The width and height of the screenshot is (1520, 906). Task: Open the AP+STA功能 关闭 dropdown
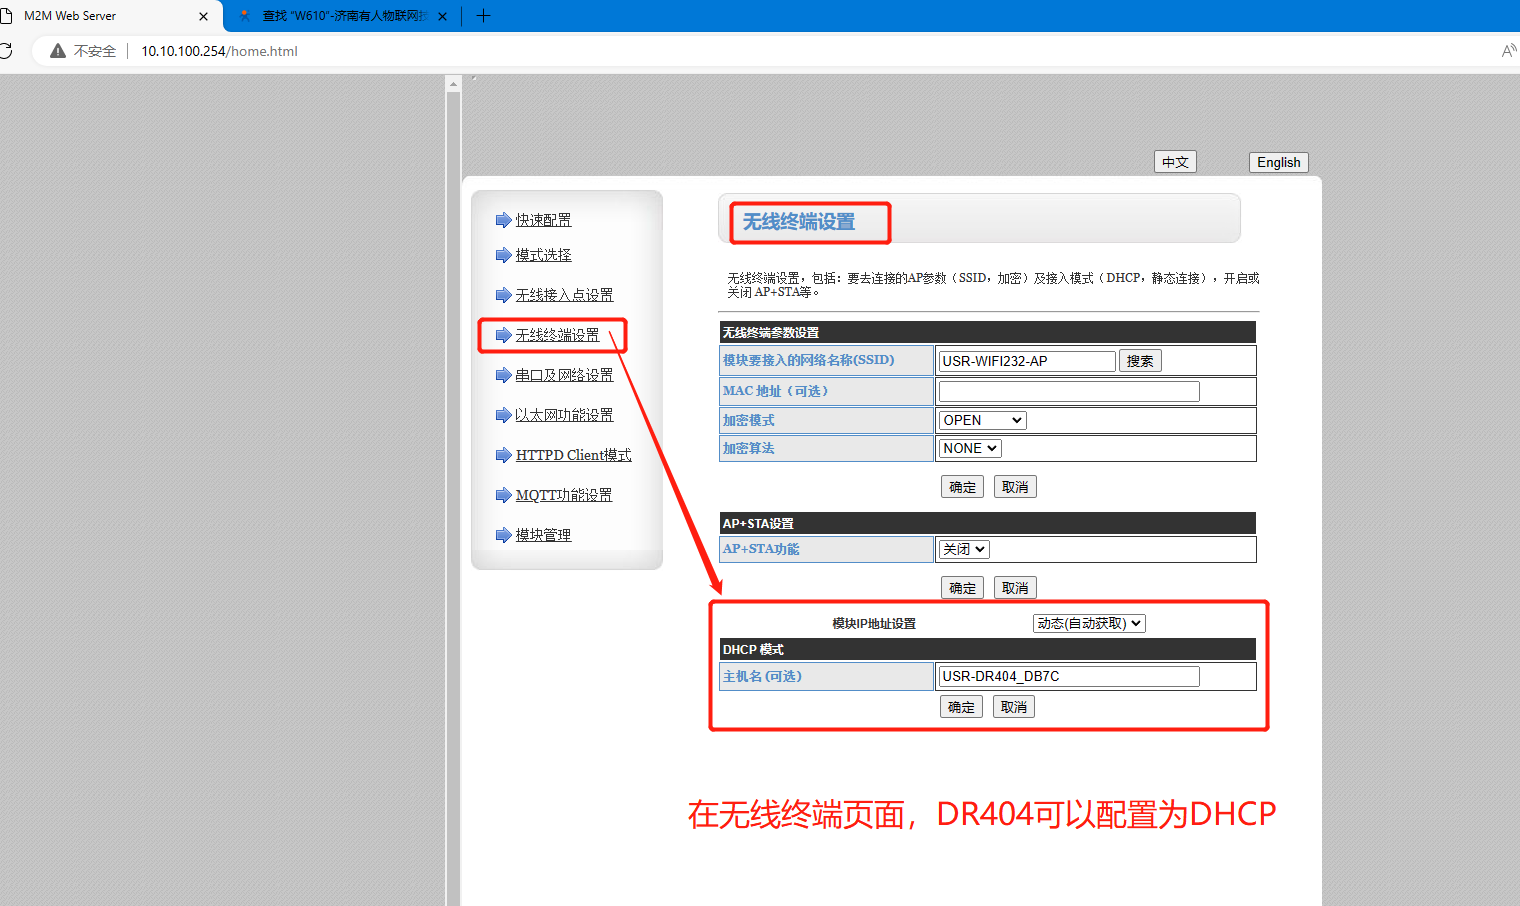[964, 549]
